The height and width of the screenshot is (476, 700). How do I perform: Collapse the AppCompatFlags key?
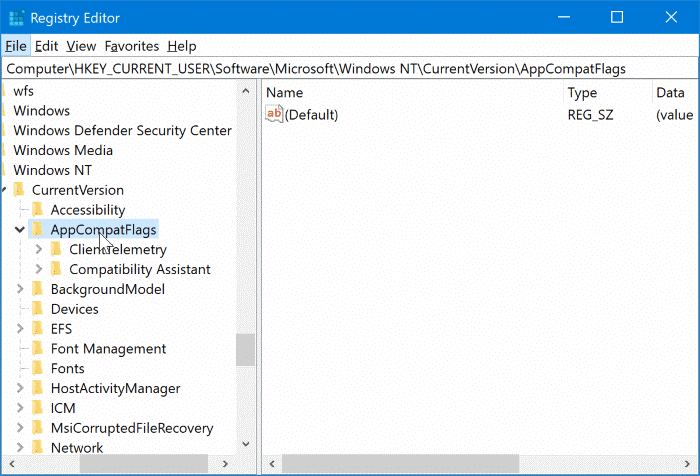[20, 230]
